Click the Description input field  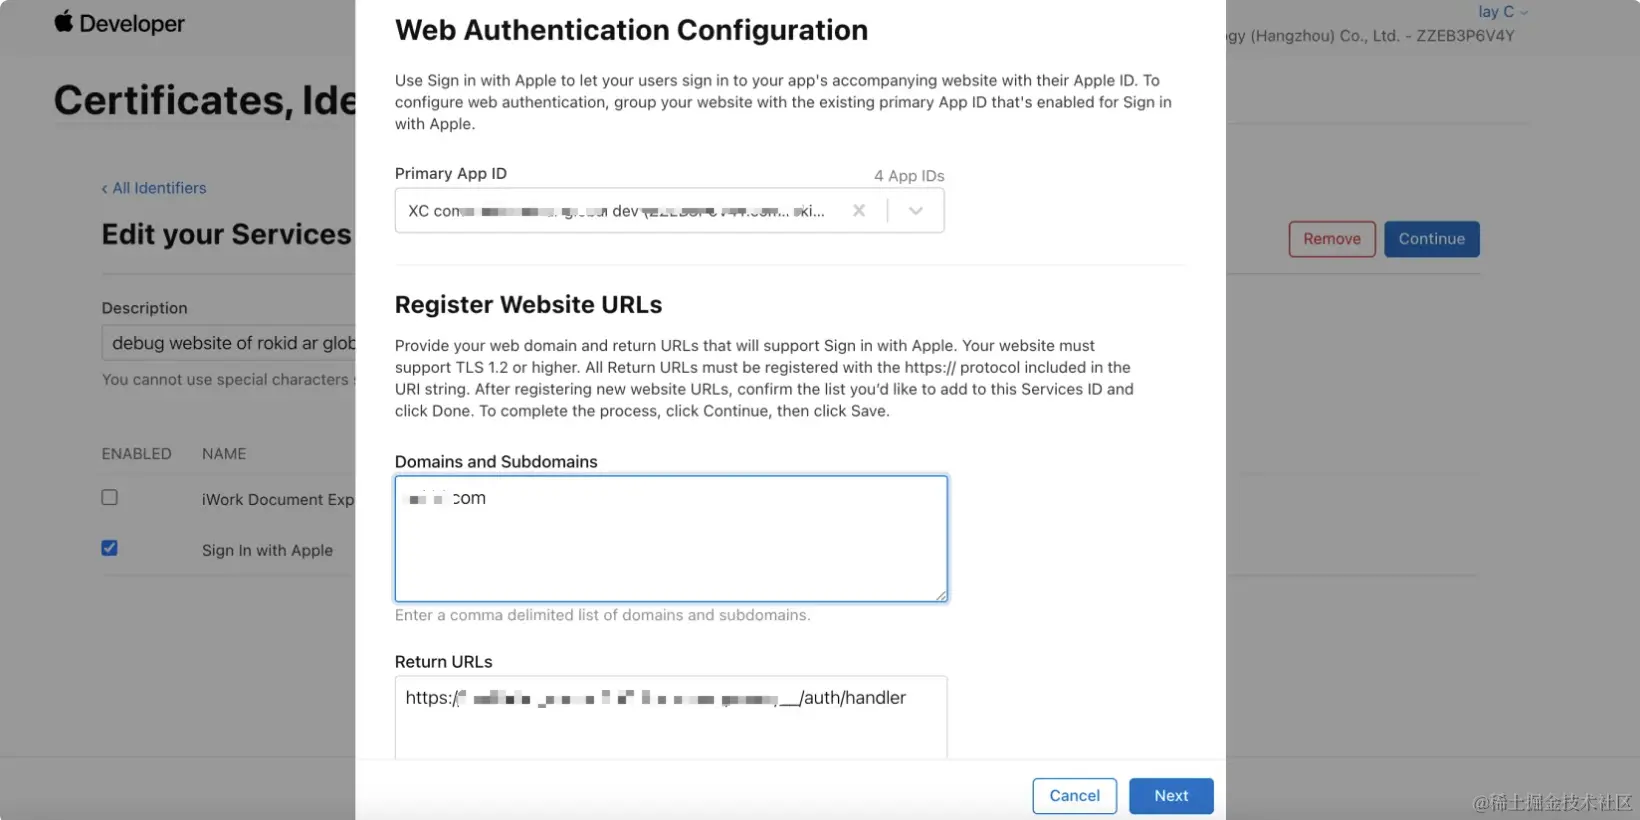tap(230, 343)
